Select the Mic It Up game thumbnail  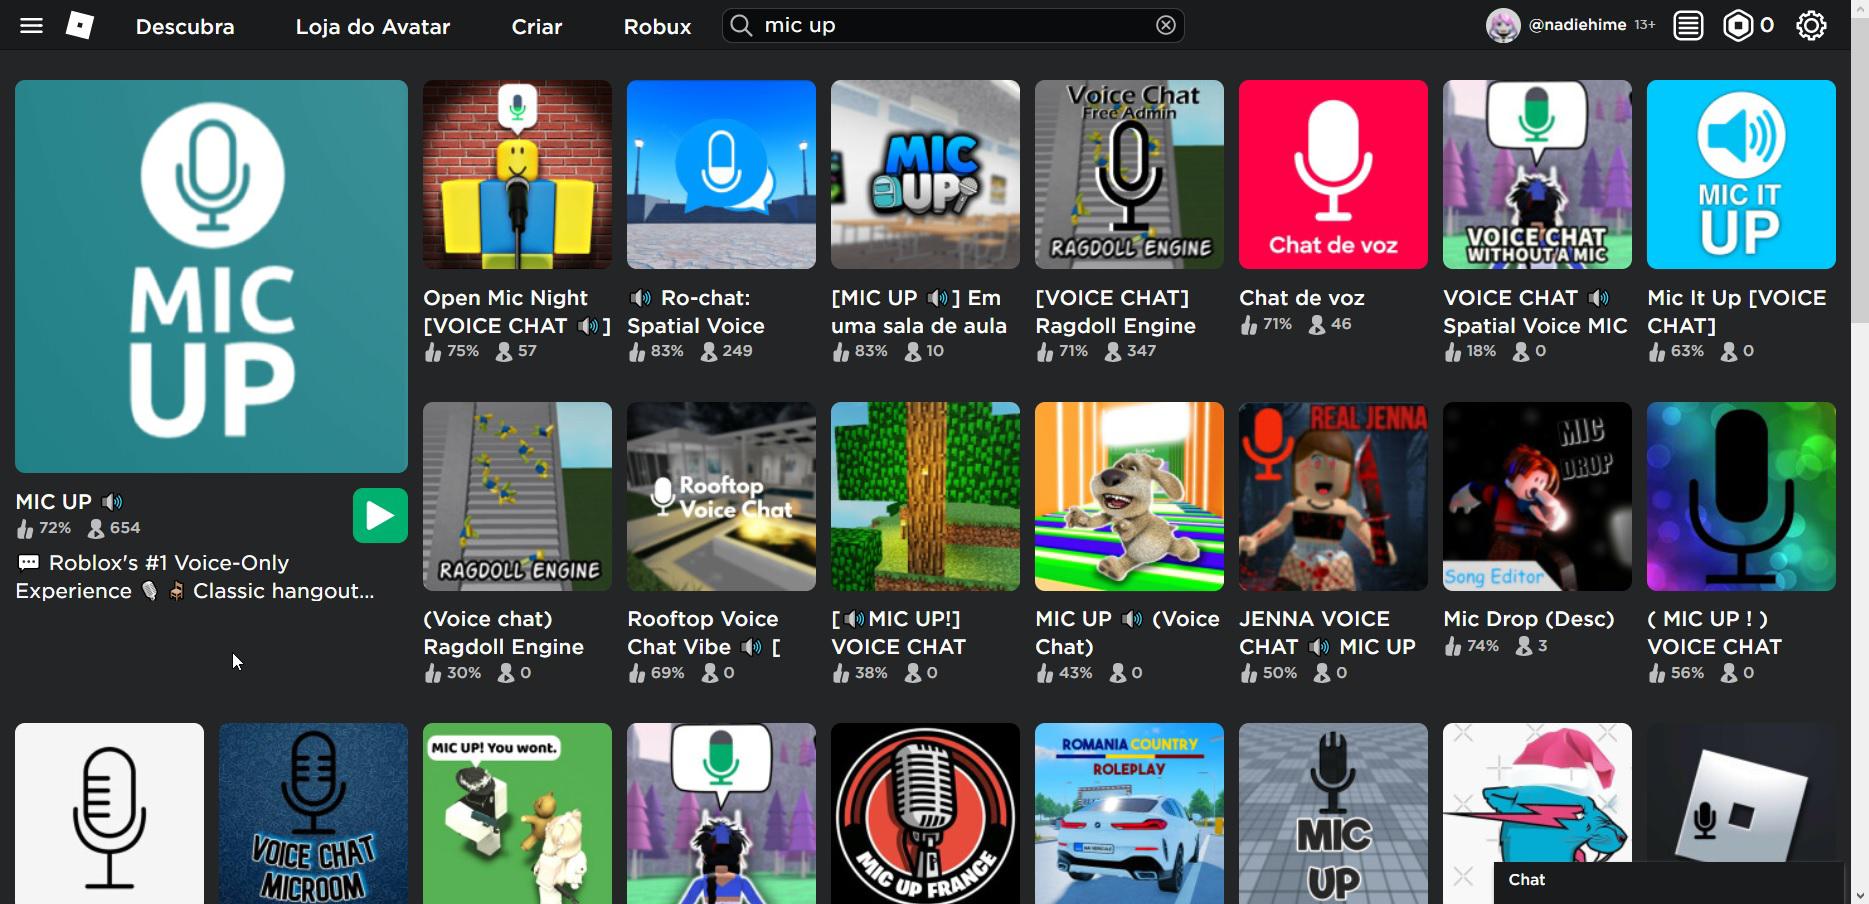point(1740,175)
